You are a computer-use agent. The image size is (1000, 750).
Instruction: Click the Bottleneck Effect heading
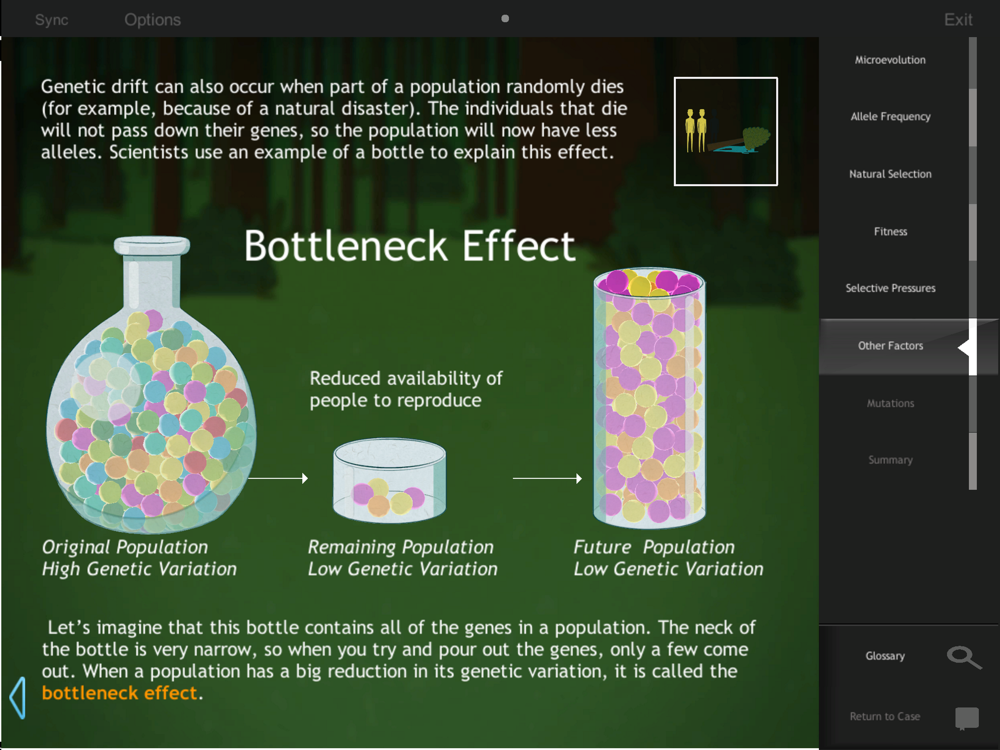[409, 246]
